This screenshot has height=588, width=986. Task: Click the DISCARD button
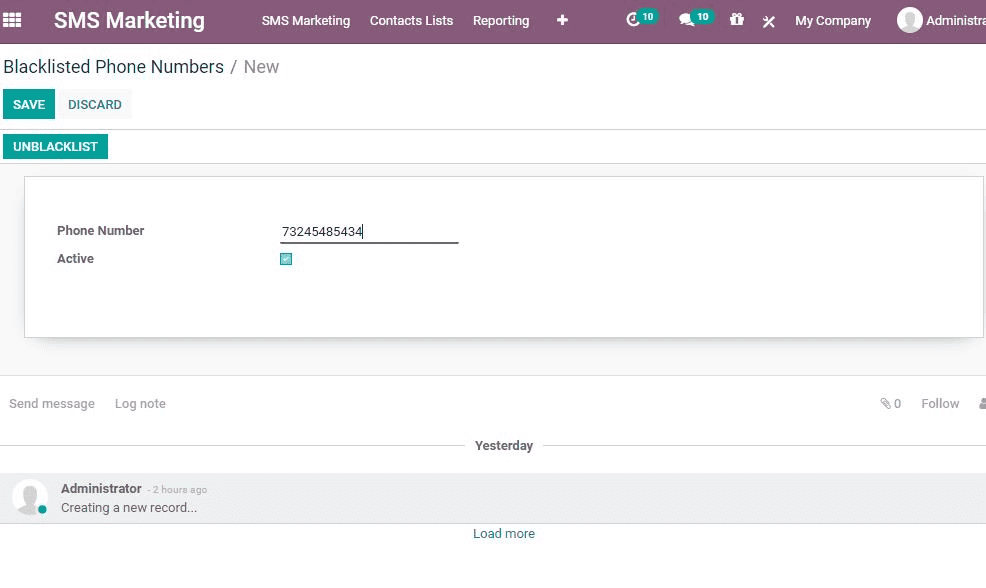click(x=95, y=104)
